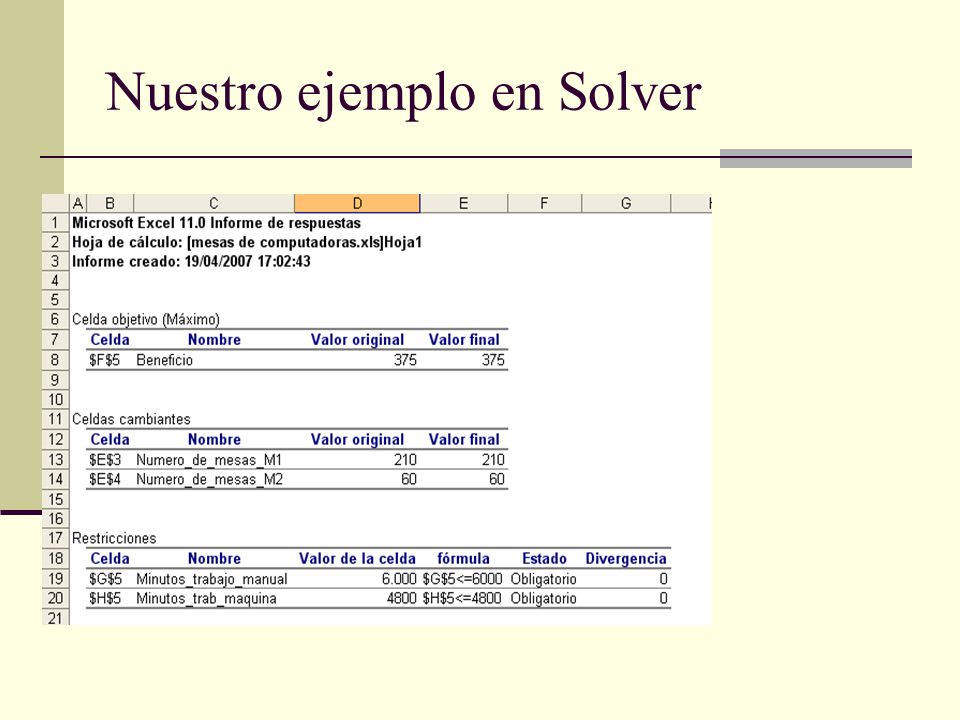Click the $E$4 cell reference

104,479
